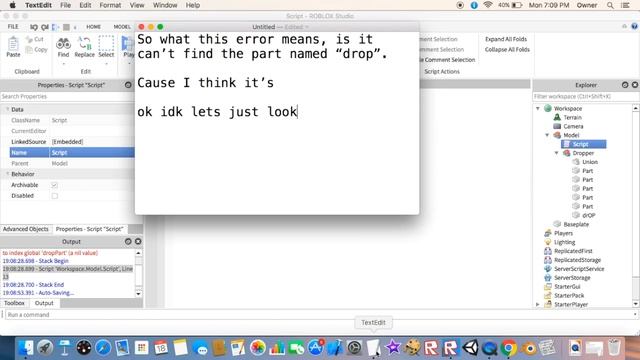Open the Format menu
The width and height of the screenshot is (640, 360).
[110, 5]
